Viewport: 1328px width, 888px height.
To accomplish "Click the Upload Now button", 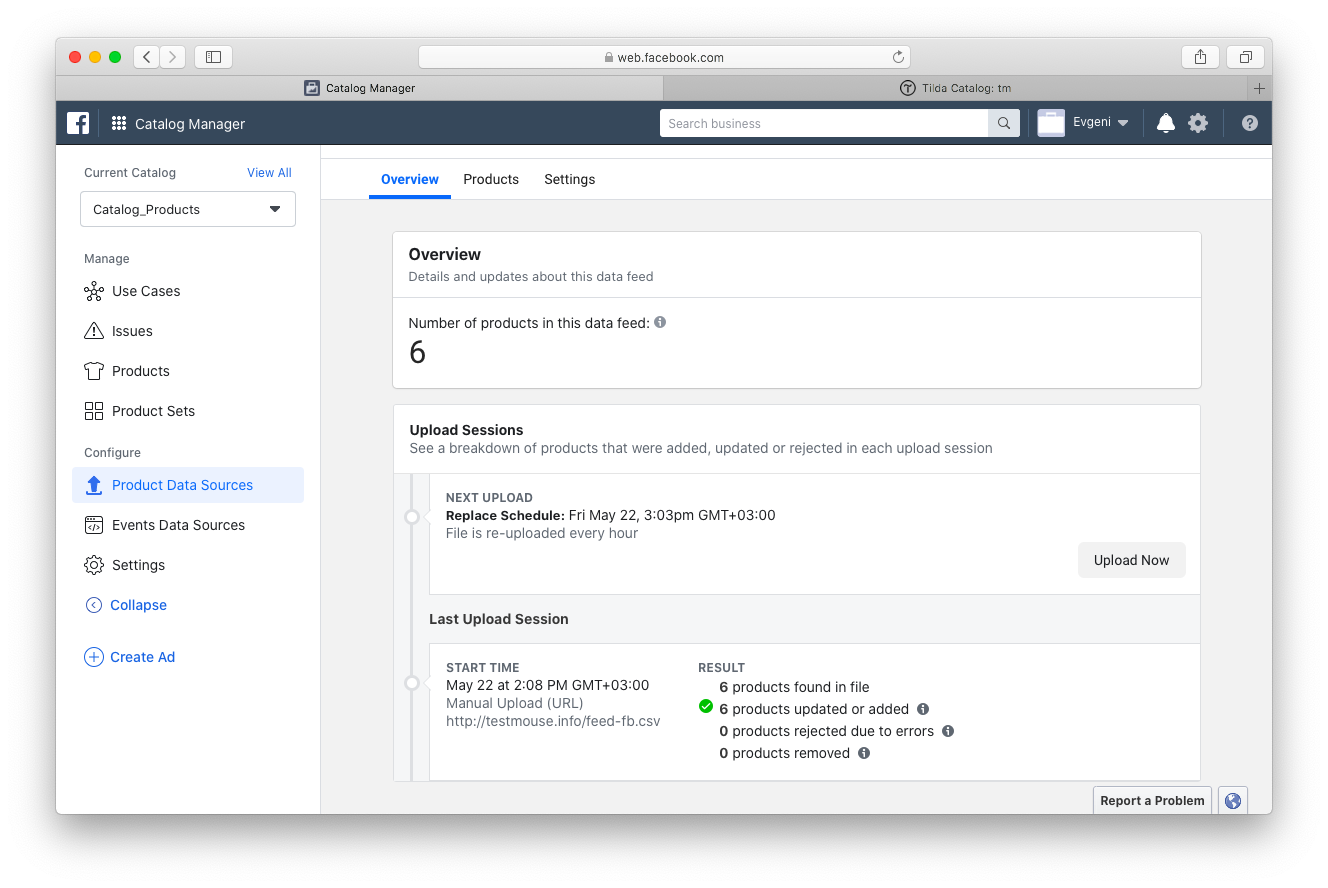I will [1131, 560].
